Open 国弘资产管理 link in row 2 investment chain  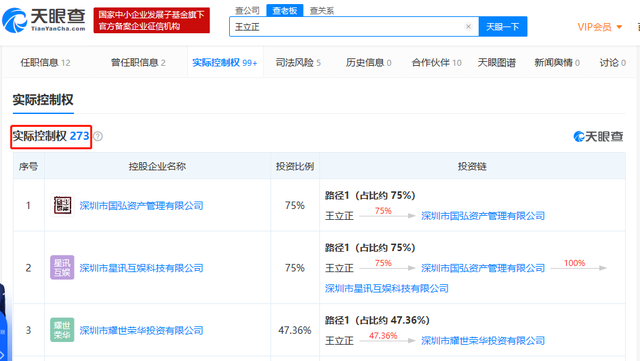point(483,268)
